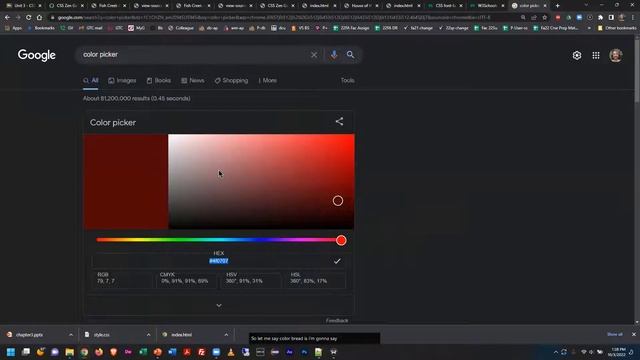Viewport: 640px width, 360px height.
Task: Launch Brave browser from the taskbar
Action: [x=113, y=352]
